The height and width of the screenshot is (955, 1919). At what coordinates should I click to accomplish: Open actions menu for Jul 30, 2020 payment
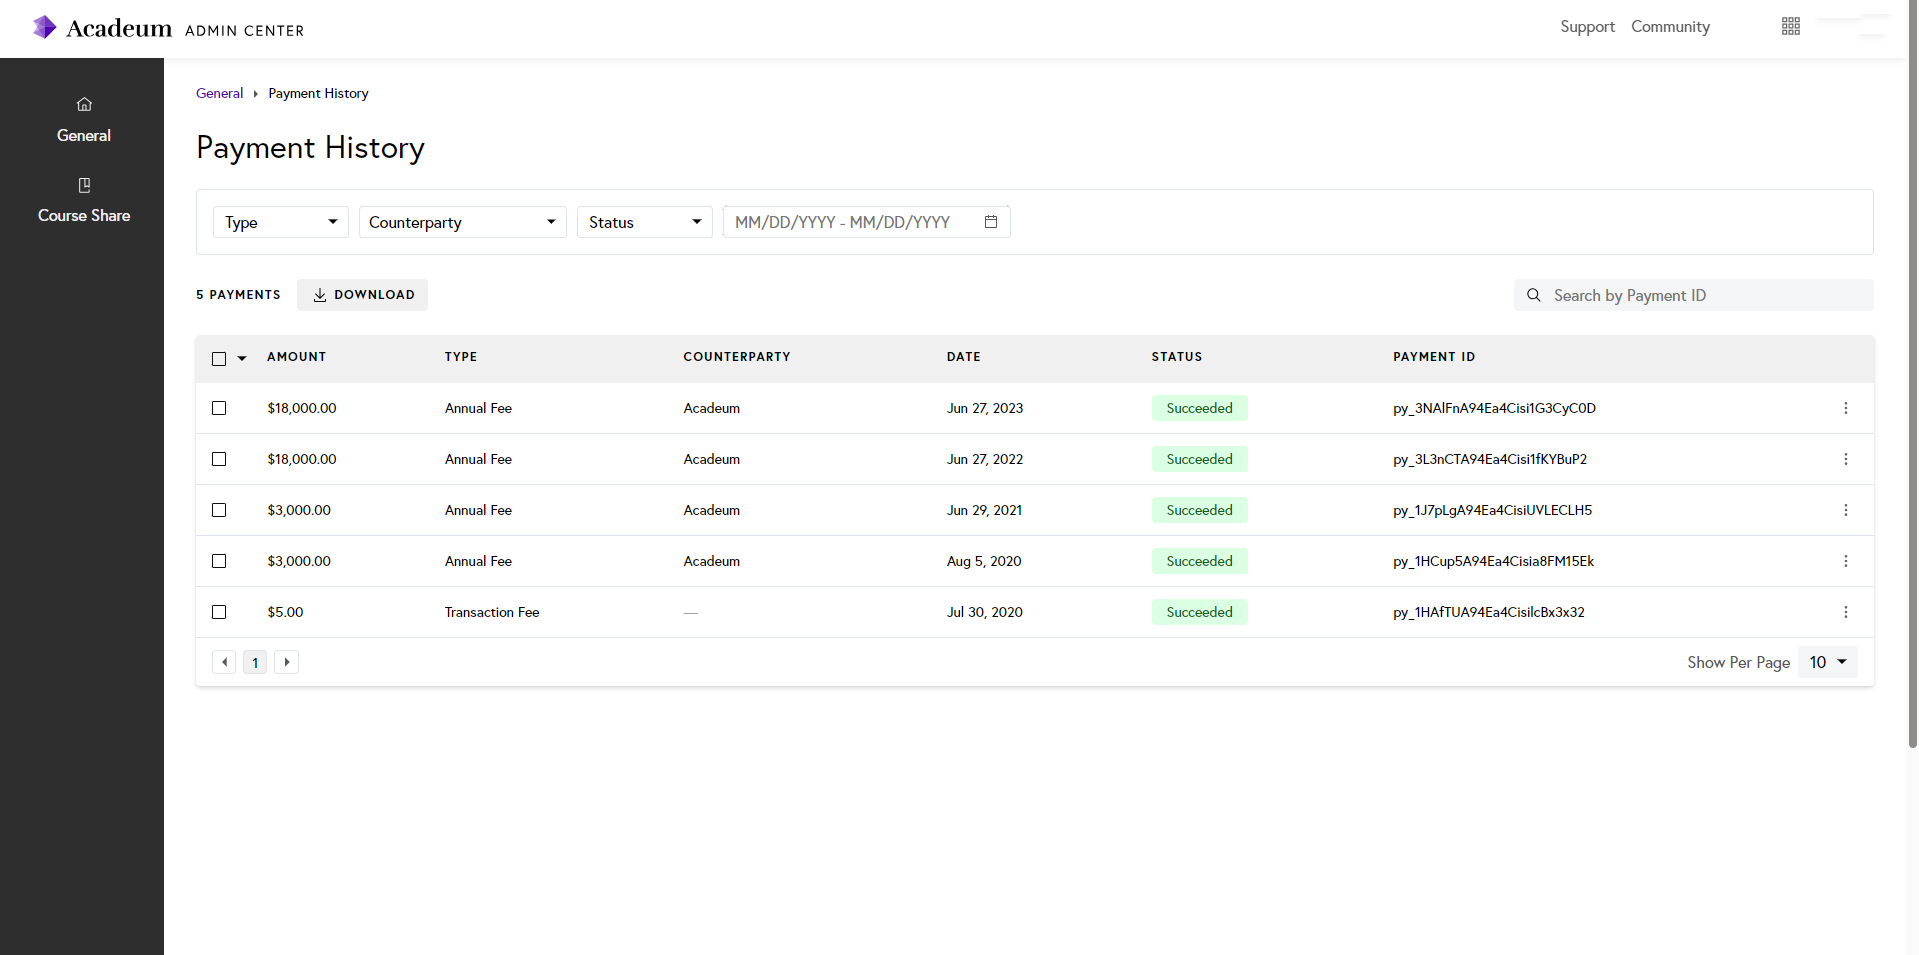tap(1846, 612)
